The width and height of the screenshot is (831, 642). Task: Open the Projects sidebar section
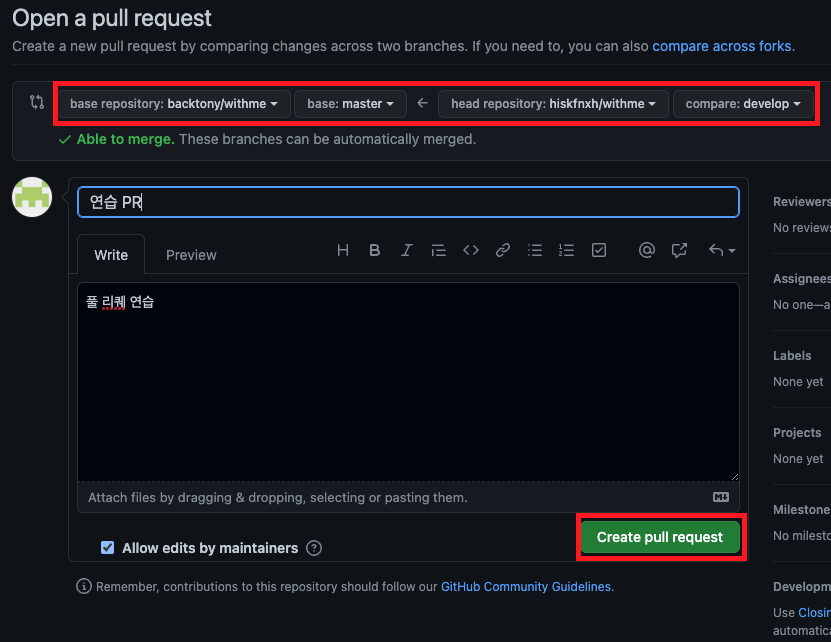coord(797,432)
